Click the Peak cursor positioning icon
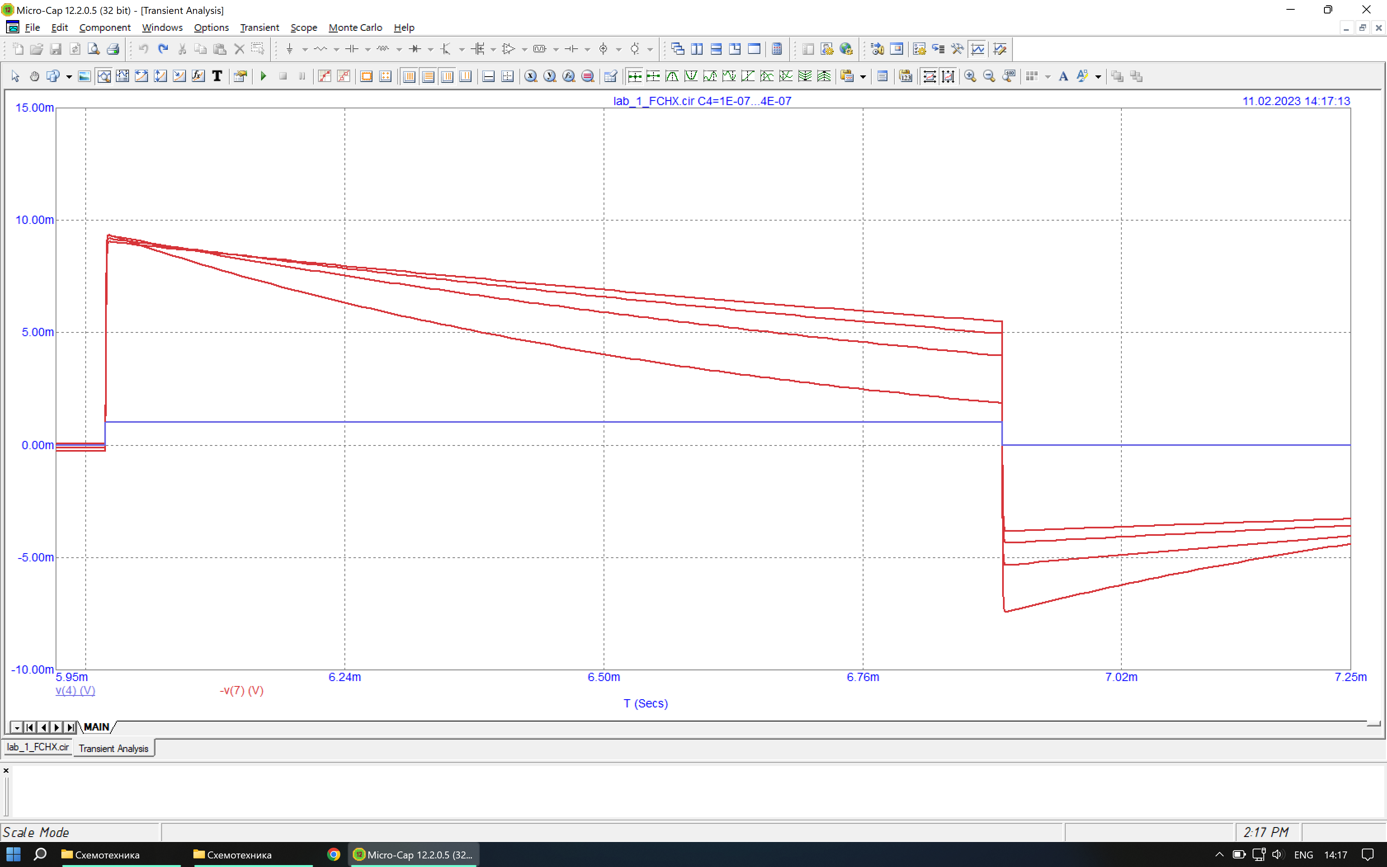1387x867 pixels. (672, 76)
